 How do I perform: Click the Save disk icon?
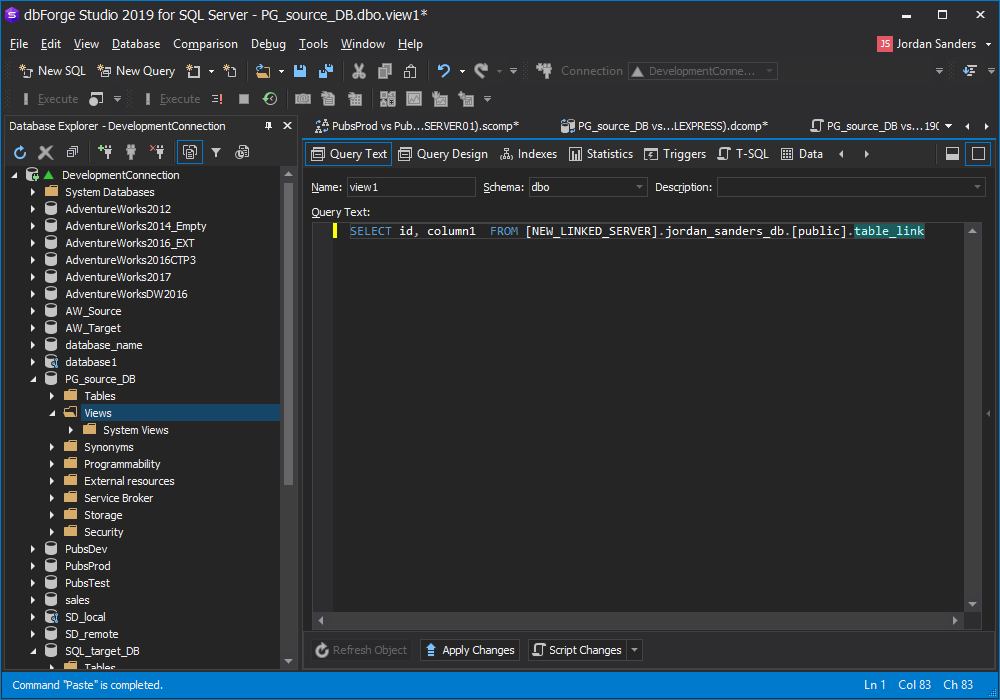click(300, 71)
